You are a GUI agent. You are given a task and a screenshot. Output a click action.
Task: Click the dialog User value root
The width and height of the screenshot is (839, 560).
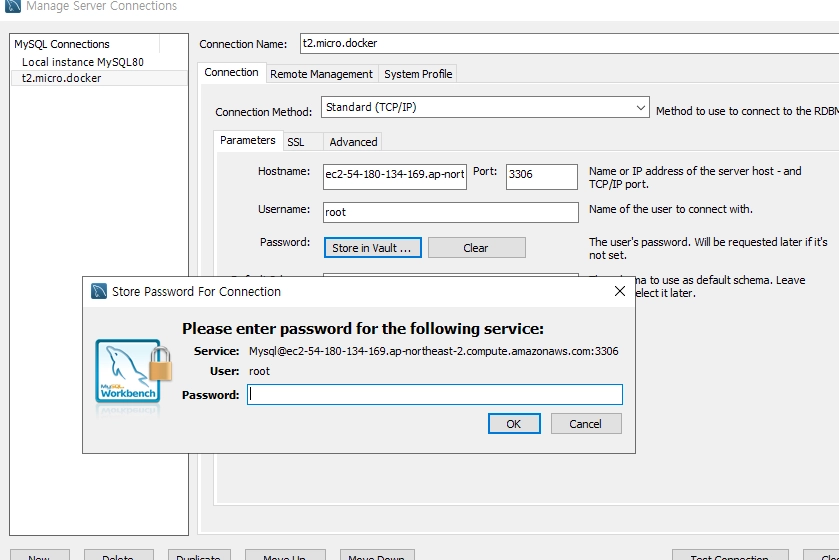tap(260, 371)
